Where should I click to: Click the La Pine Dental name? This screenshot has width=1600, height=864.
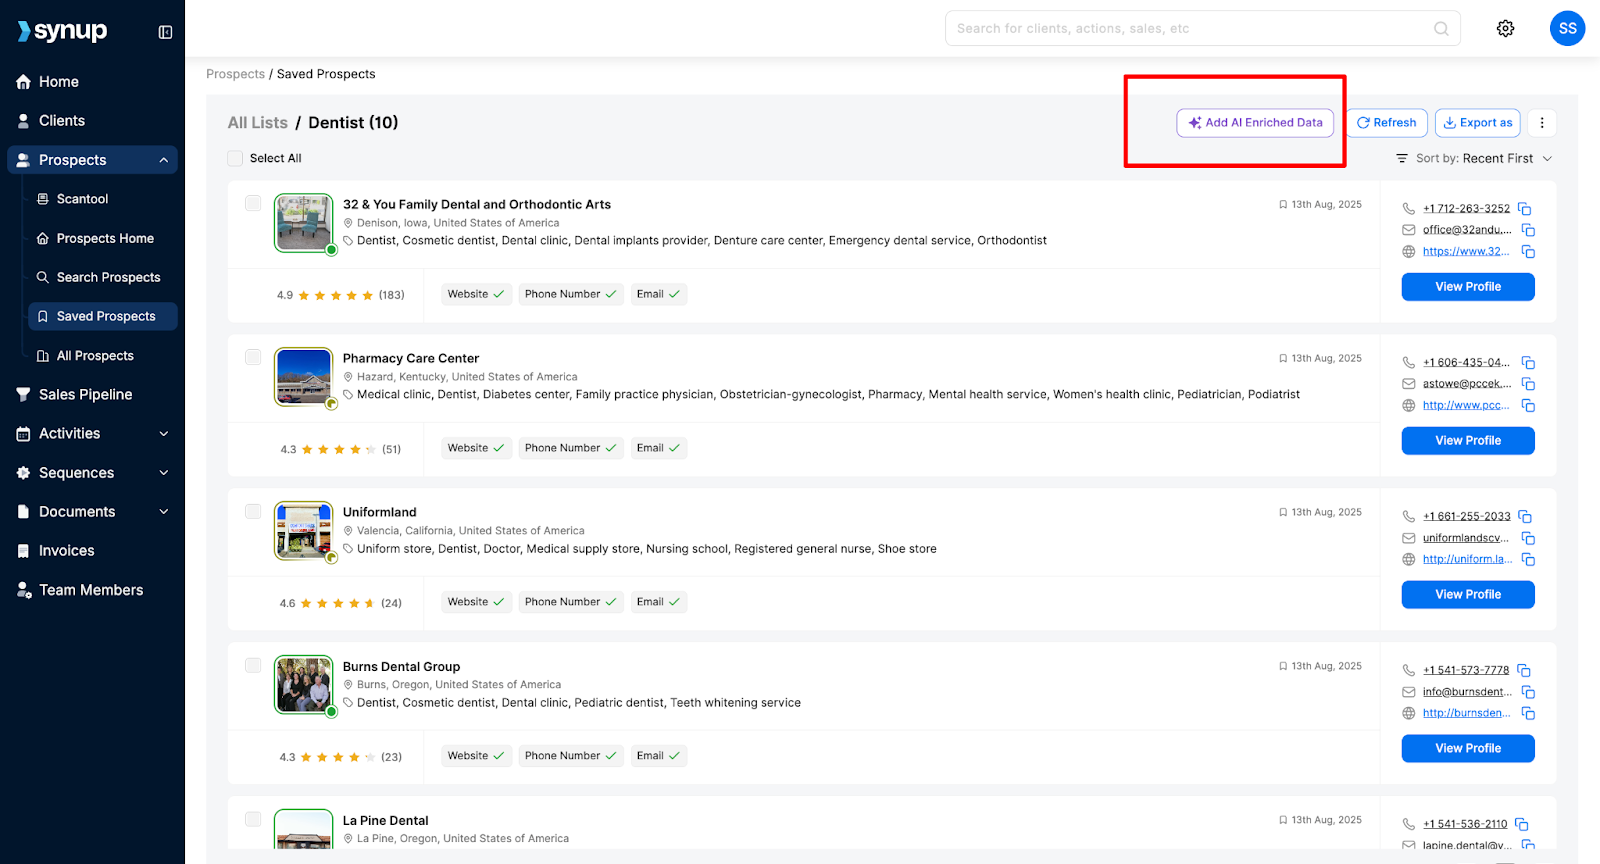[385, 821]
